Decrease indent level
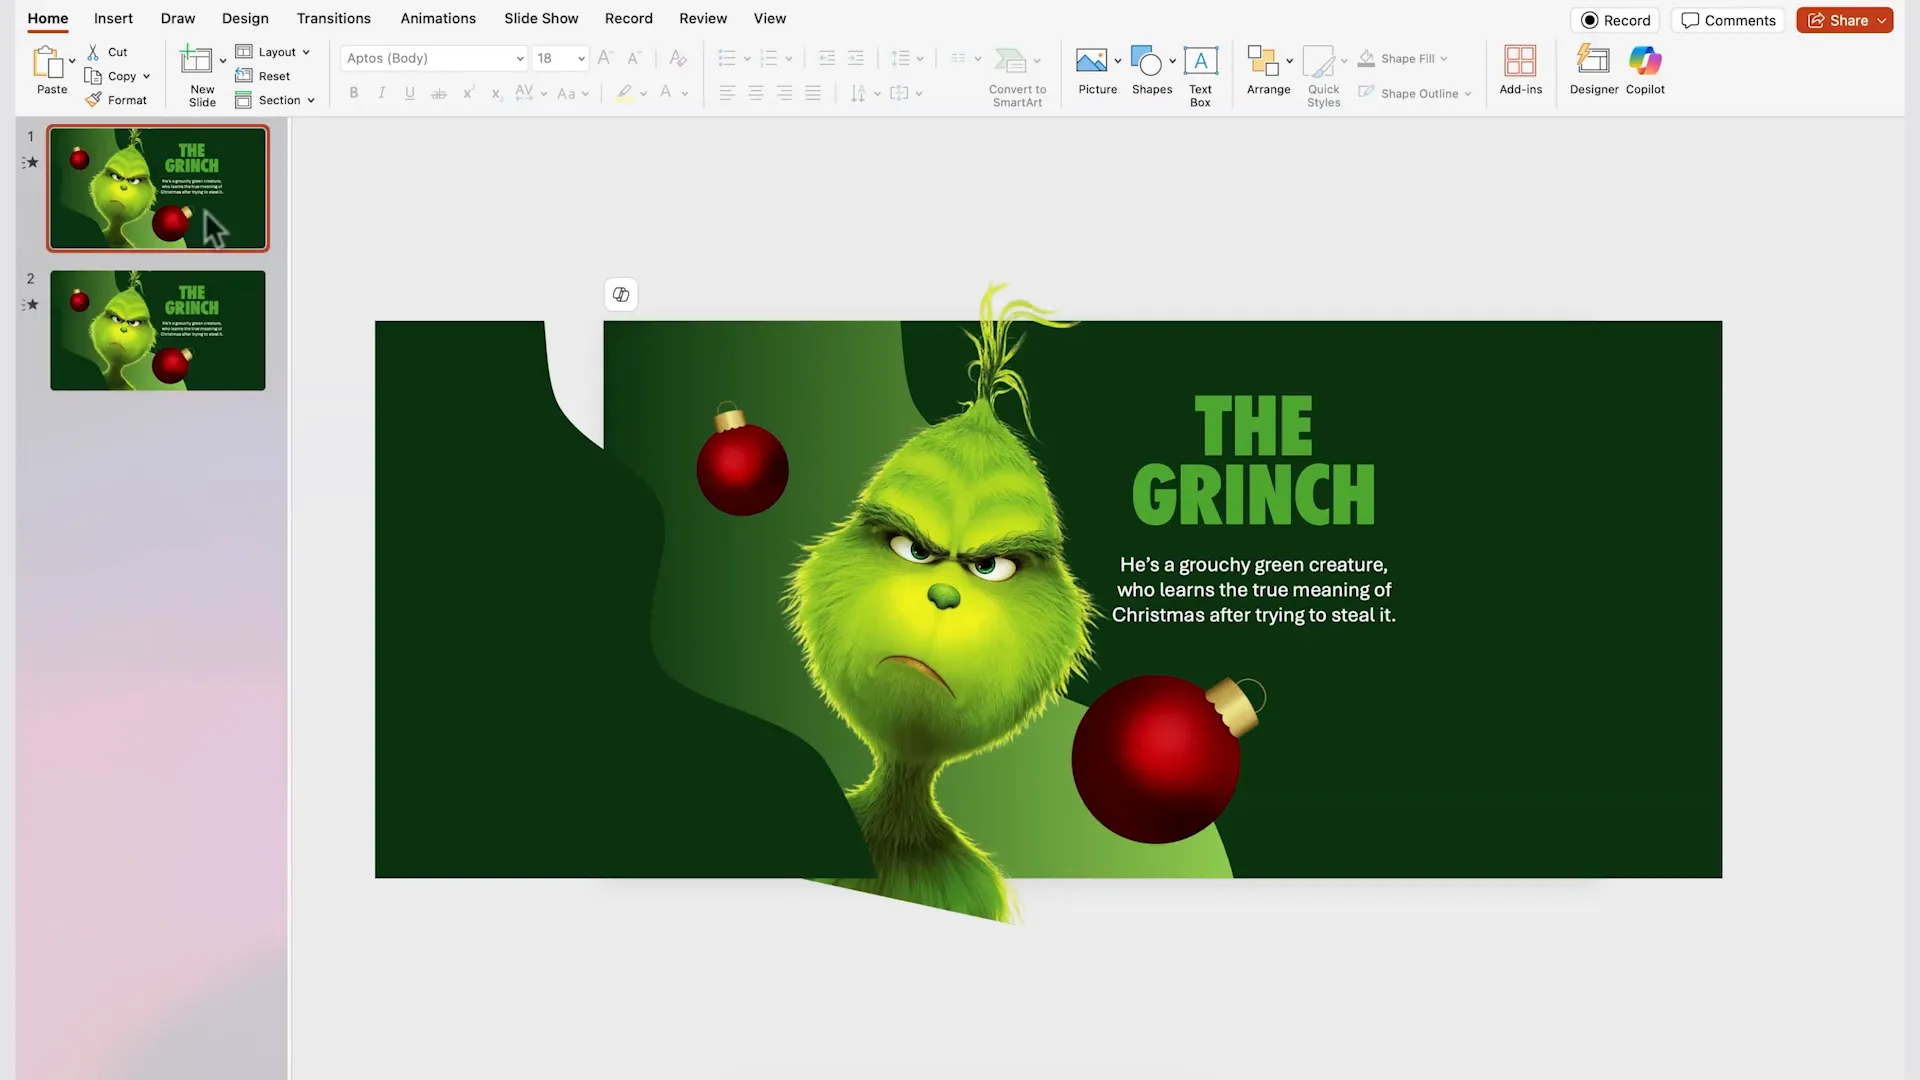The height and width of the screenshot is (1080, 1920). coord(827,58)
